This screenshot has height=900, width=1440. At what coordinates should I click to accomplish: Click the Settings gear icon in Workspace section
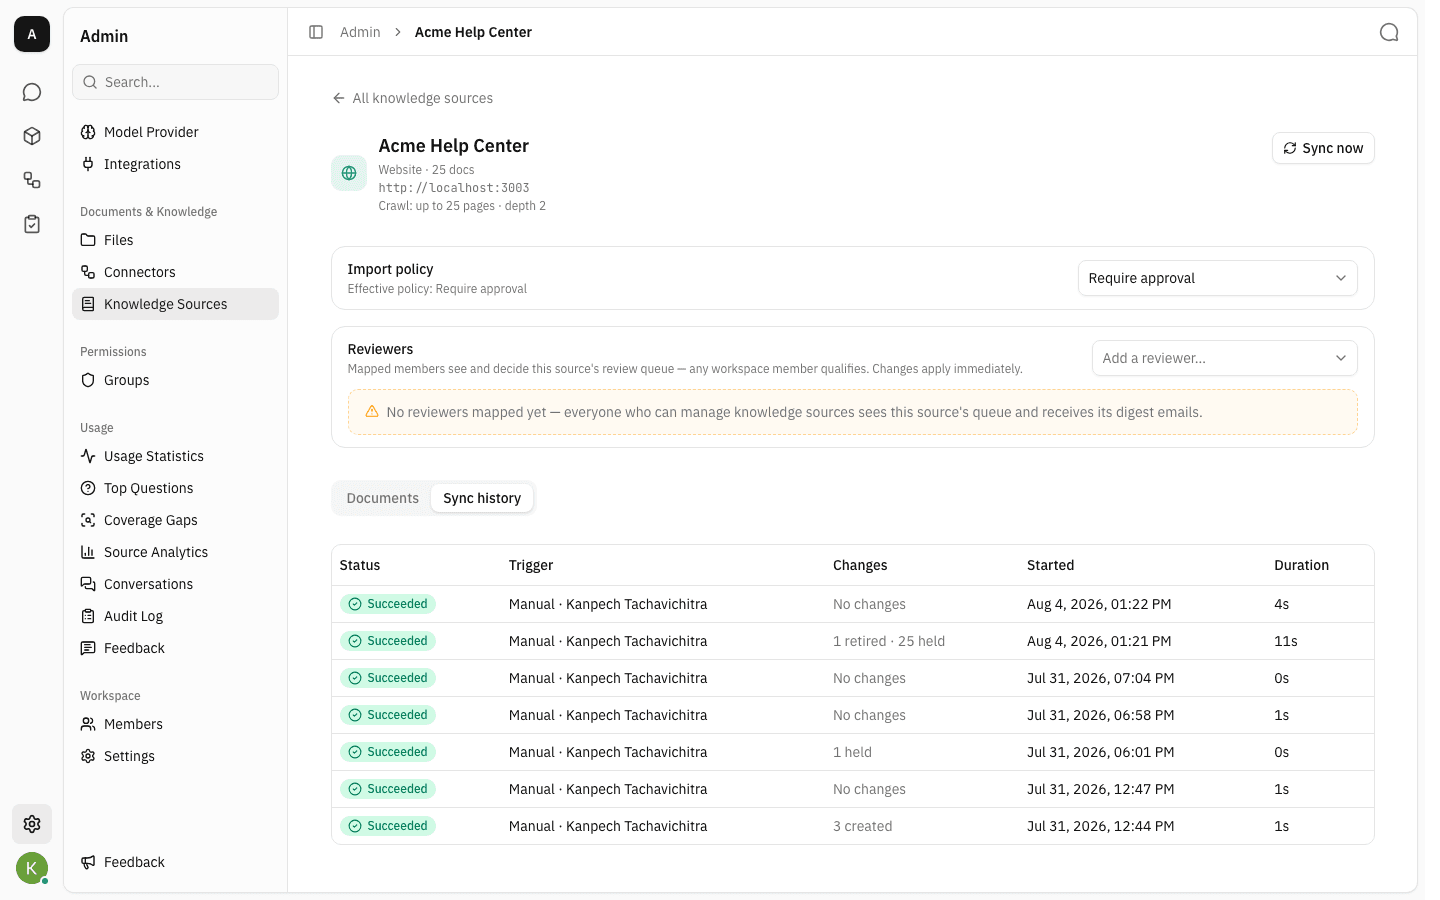[x=88, y=756]
